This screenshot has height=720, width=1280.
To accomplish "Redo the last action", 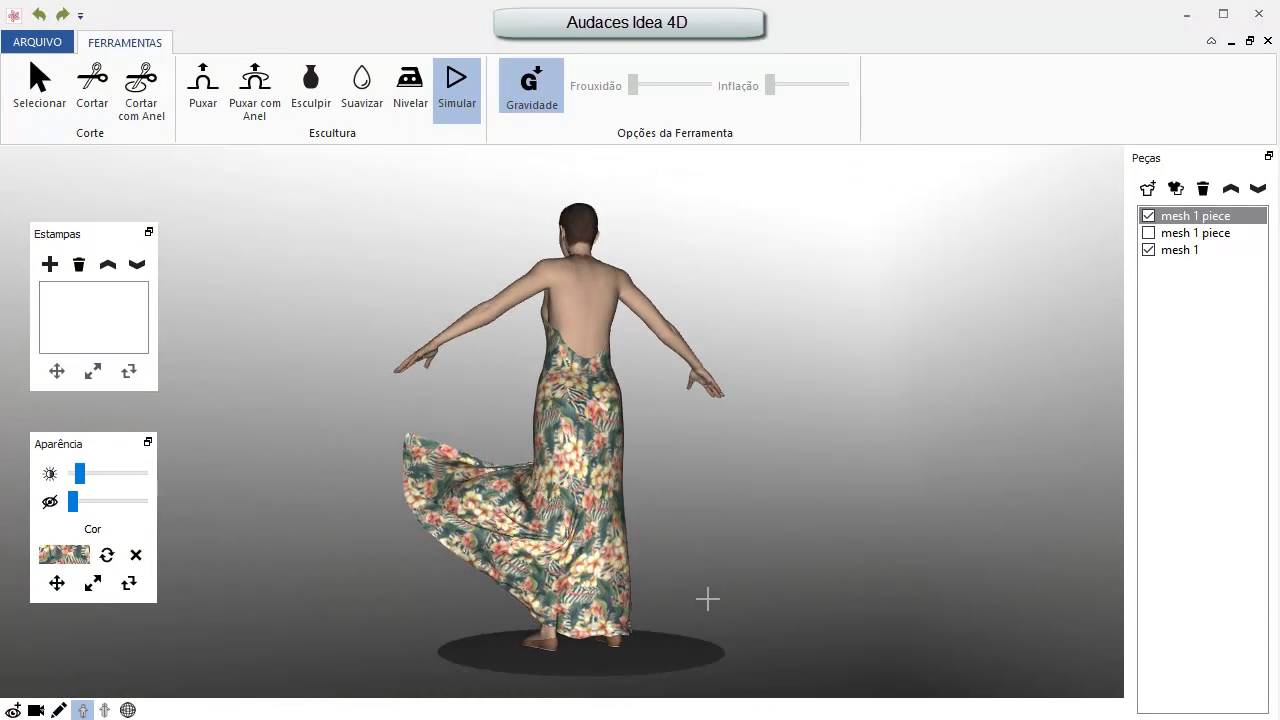I will (62, 14).
